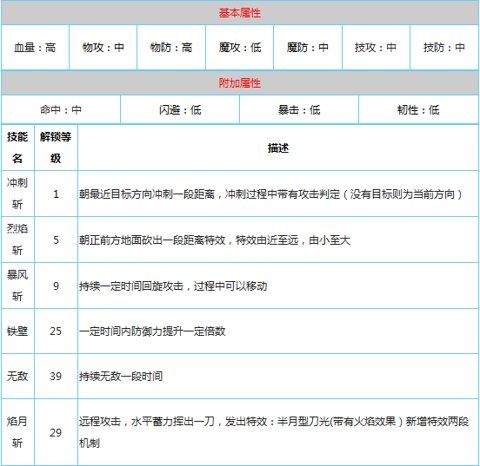Select the 命中：中 cell

[x=61, y=110]
